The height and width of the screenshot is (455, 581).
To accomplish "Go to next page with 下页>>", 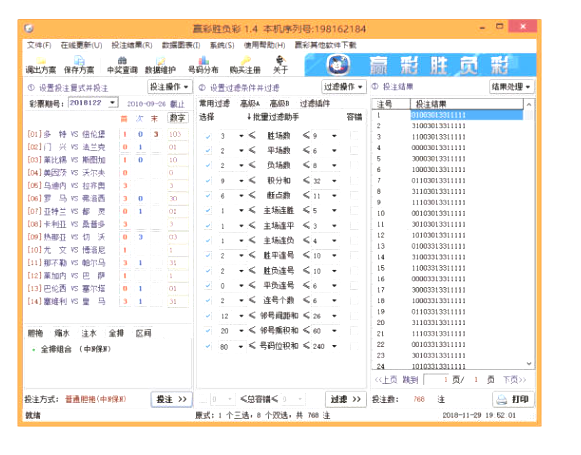I will 515,380.
